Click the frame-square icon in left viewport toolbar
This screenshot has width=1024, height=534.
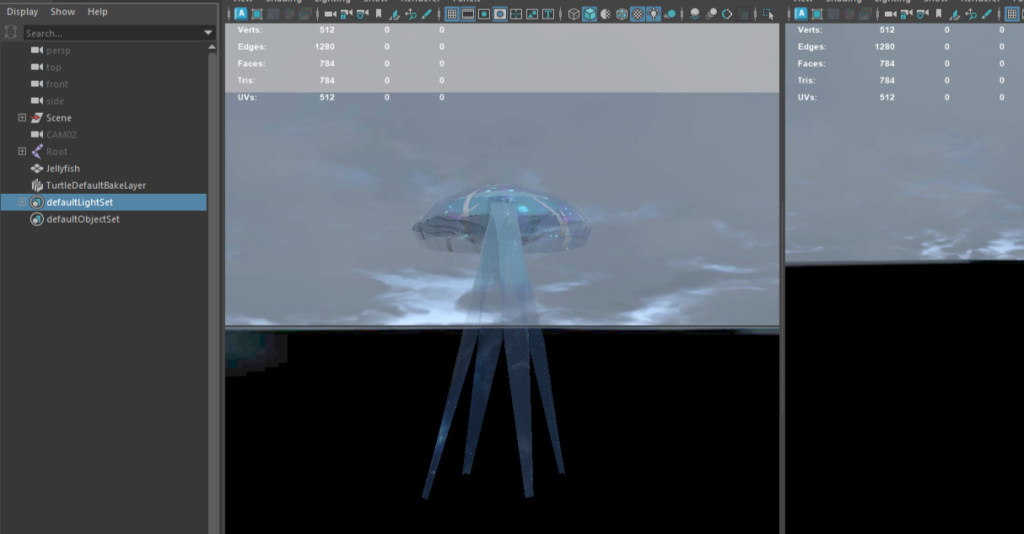click(257, 14)
